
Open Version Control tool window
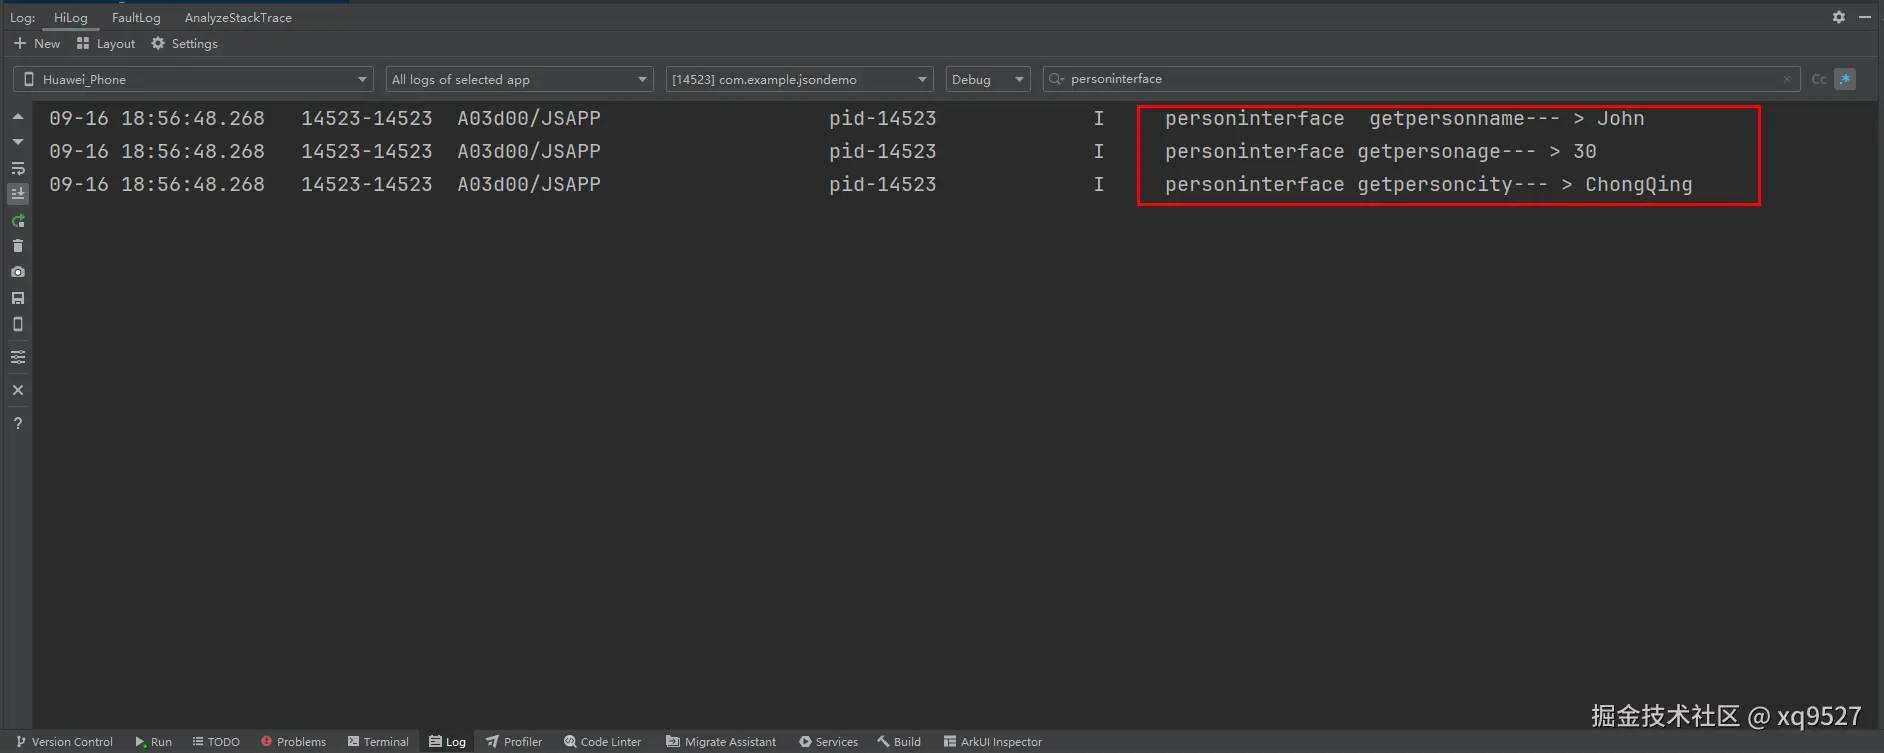click(x=64, y=742)
